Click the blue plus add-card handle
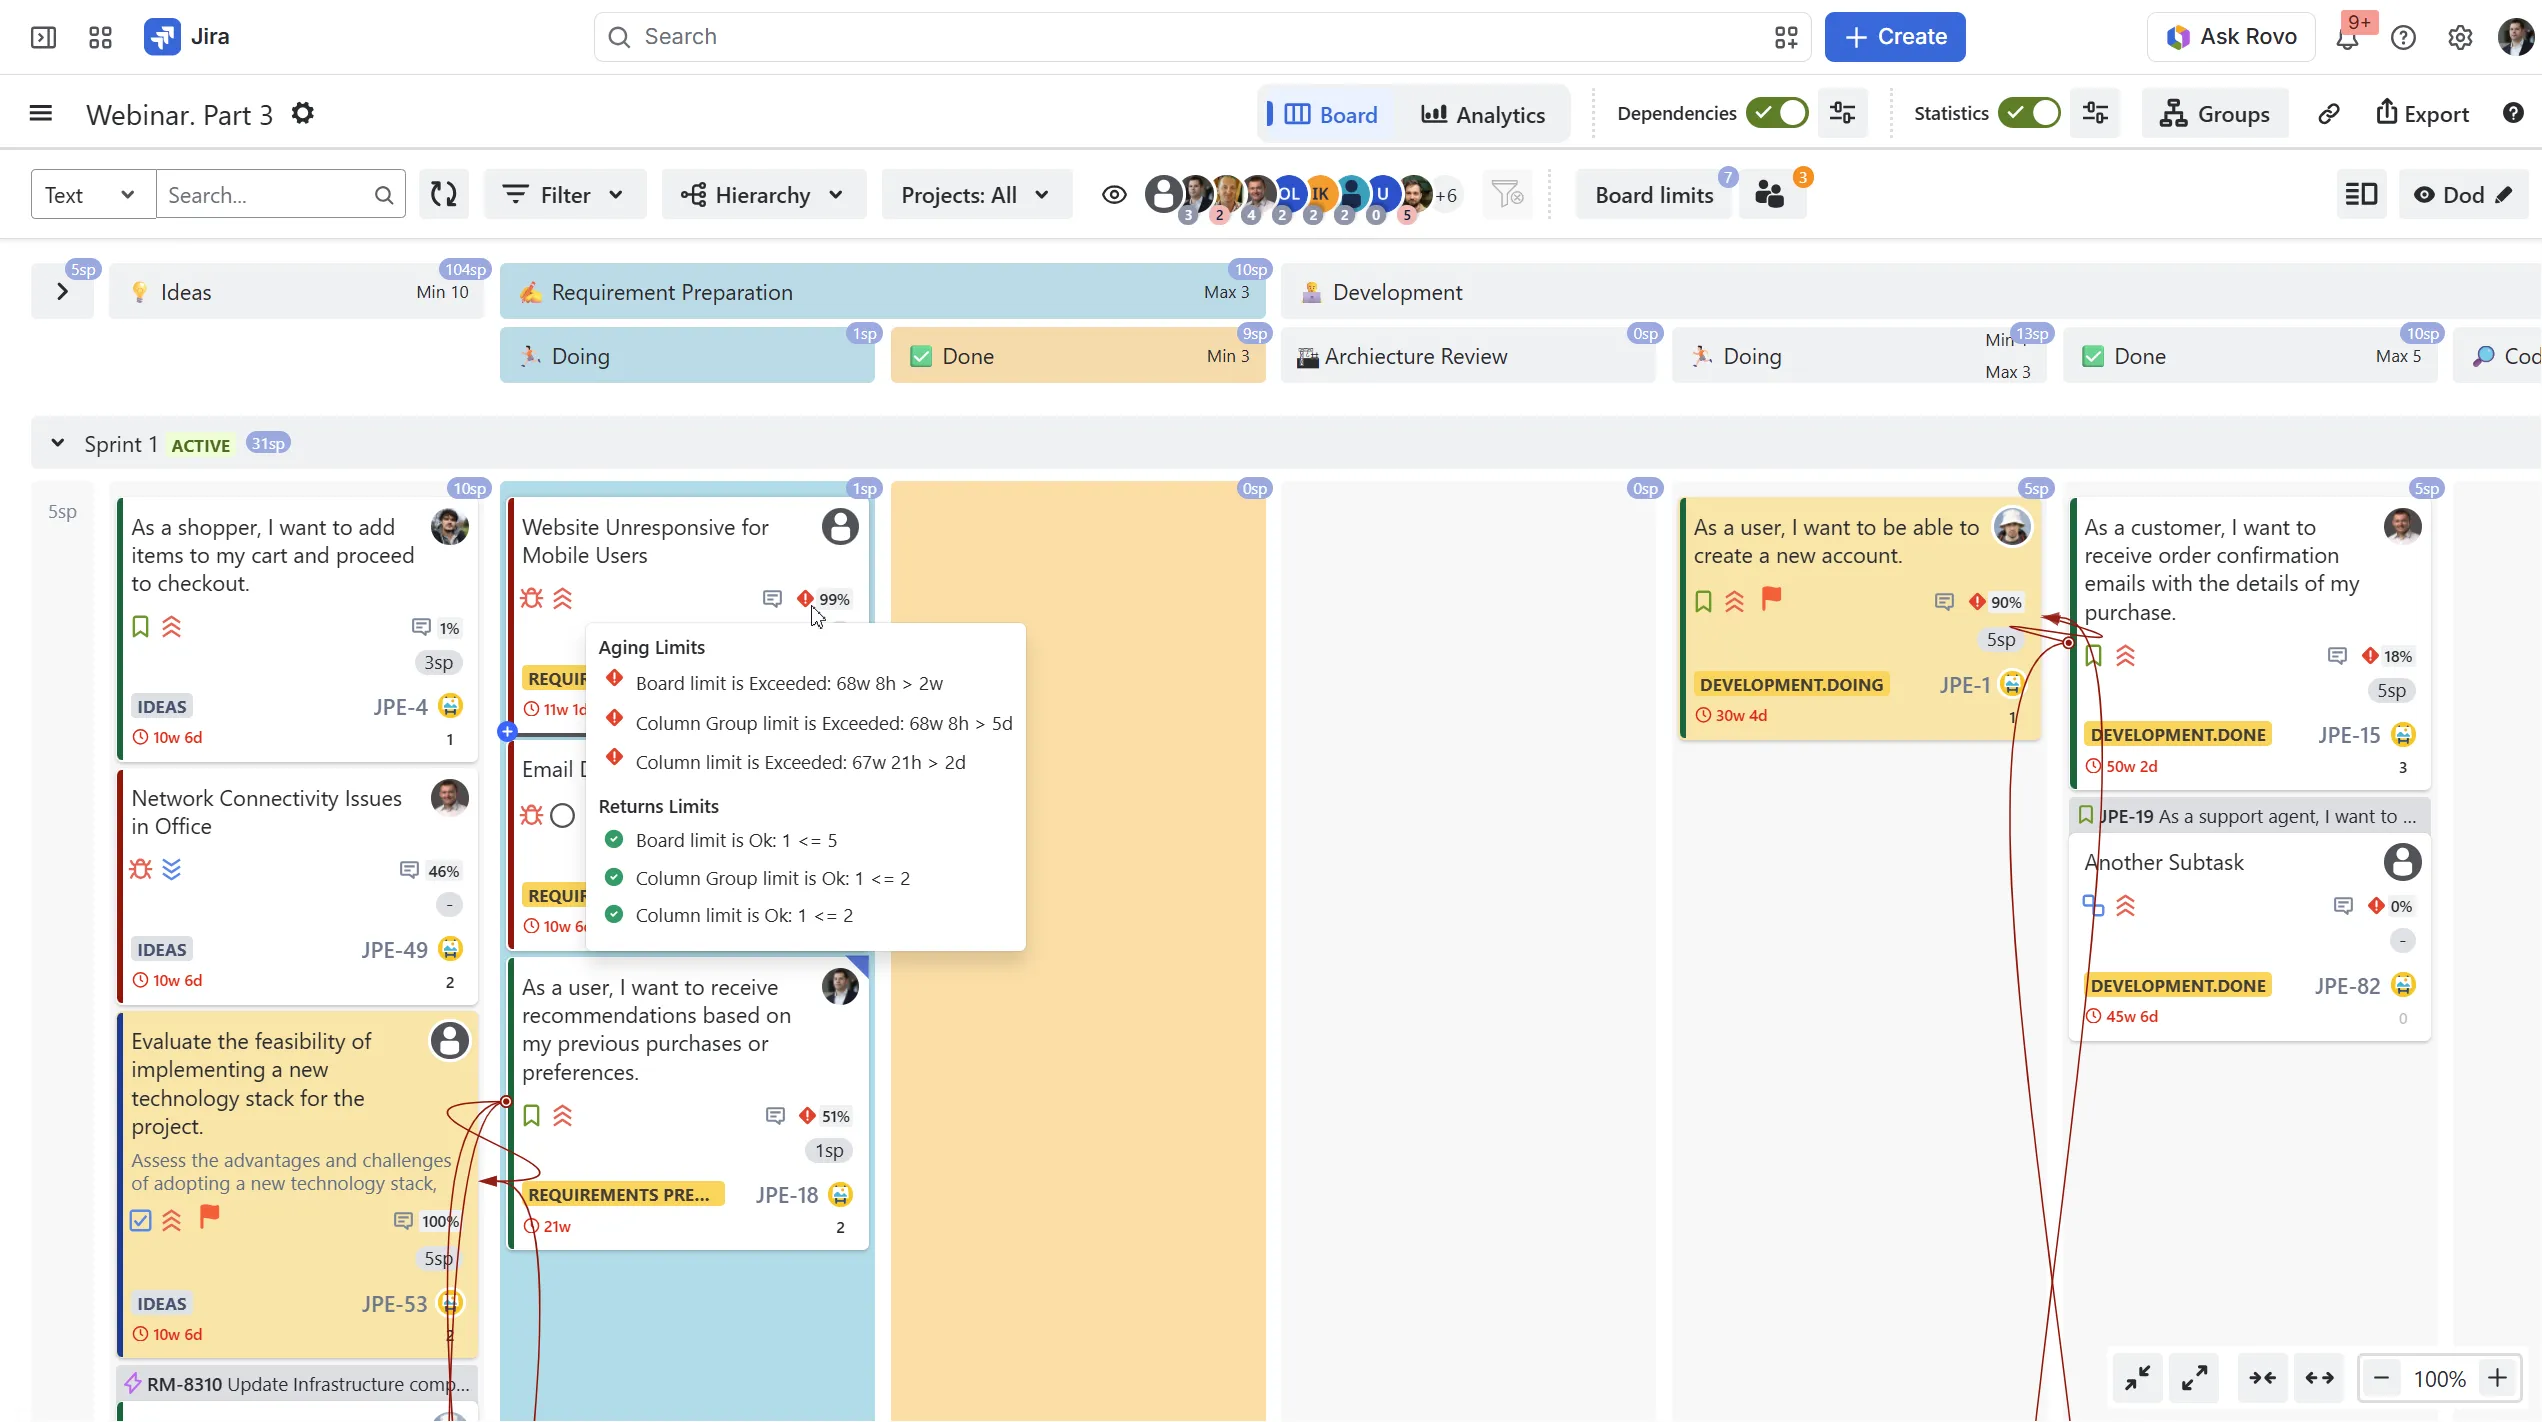Viewport: 2542px width, 1422px height. (507, 731)
